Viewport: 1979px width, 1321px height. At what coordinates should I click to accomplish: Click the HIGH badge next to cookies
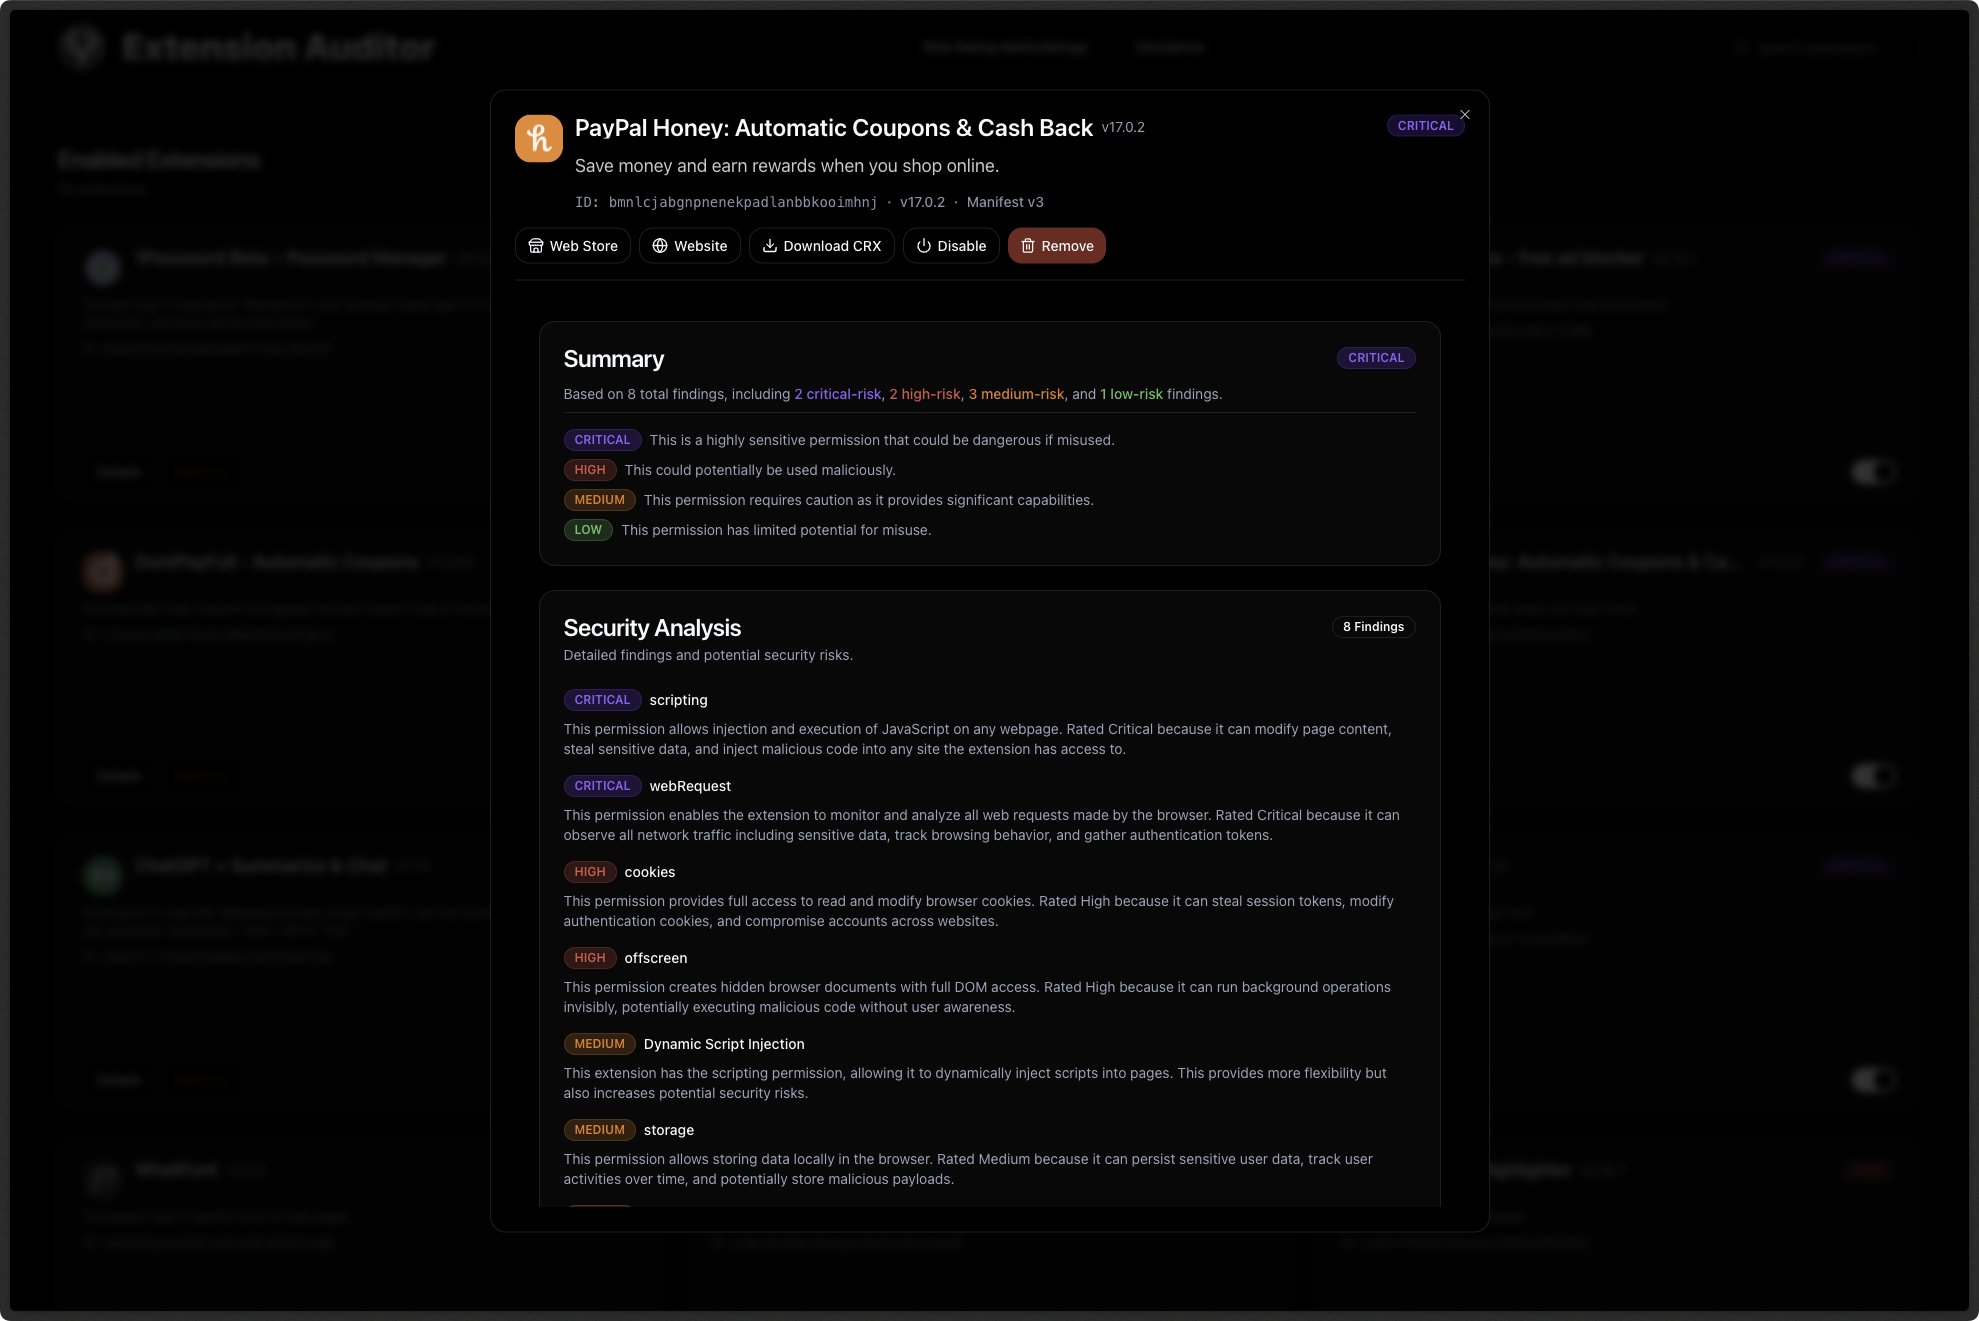point(590,872)
